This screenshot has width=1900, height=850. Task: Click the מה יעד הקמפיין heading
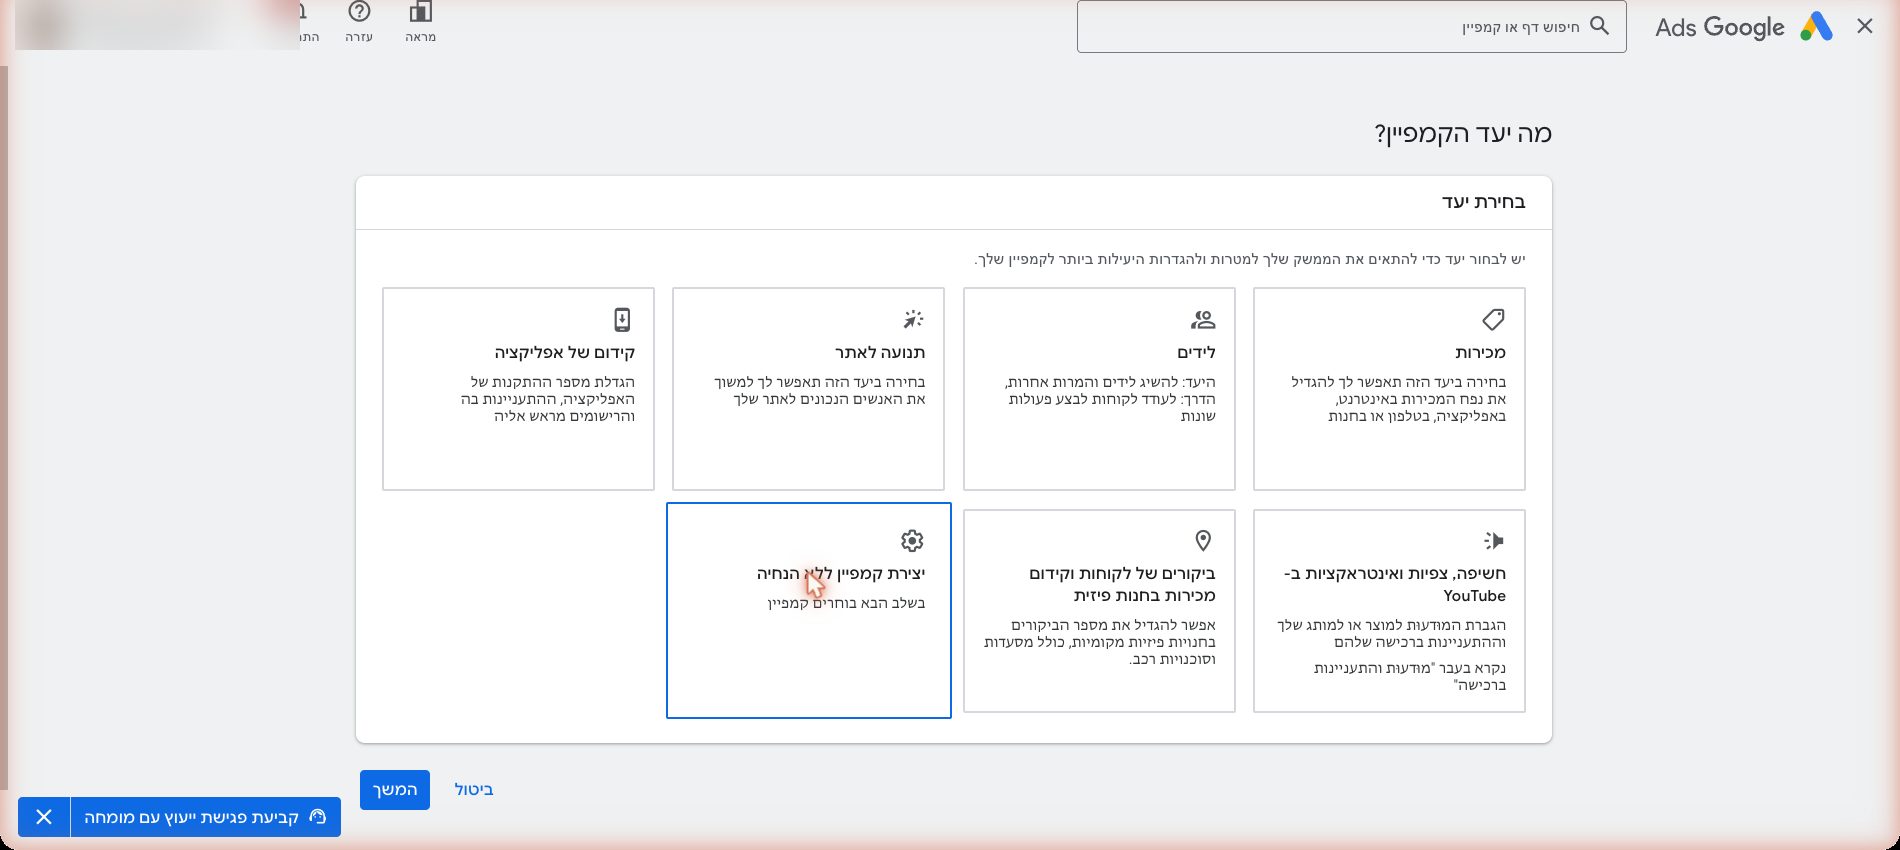pyautogui.click(x=1463, y=134)
